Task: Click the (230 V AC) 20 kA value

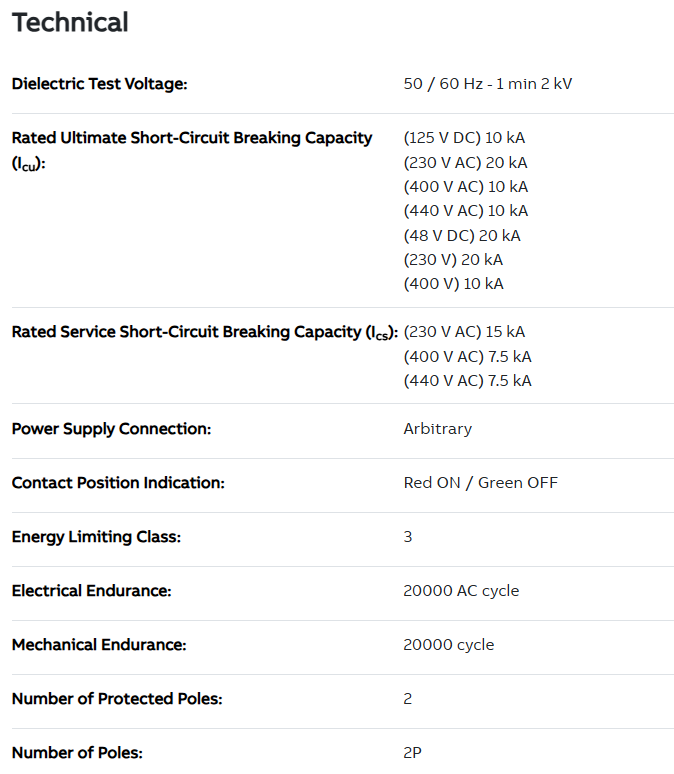Action: (465, 162)
